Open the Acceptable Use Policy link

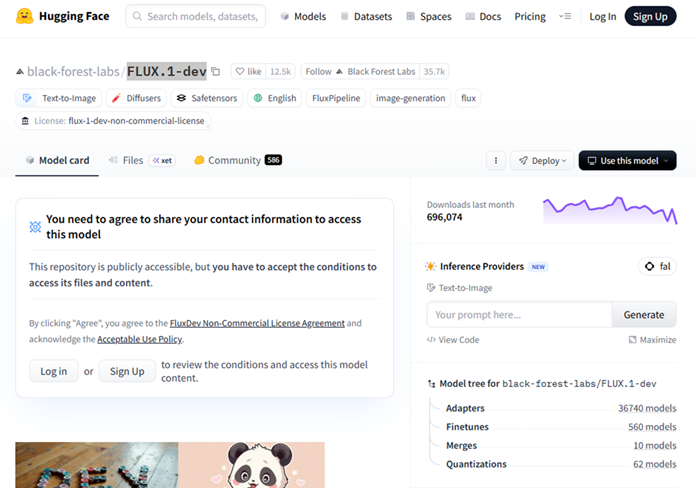point(139,339)
